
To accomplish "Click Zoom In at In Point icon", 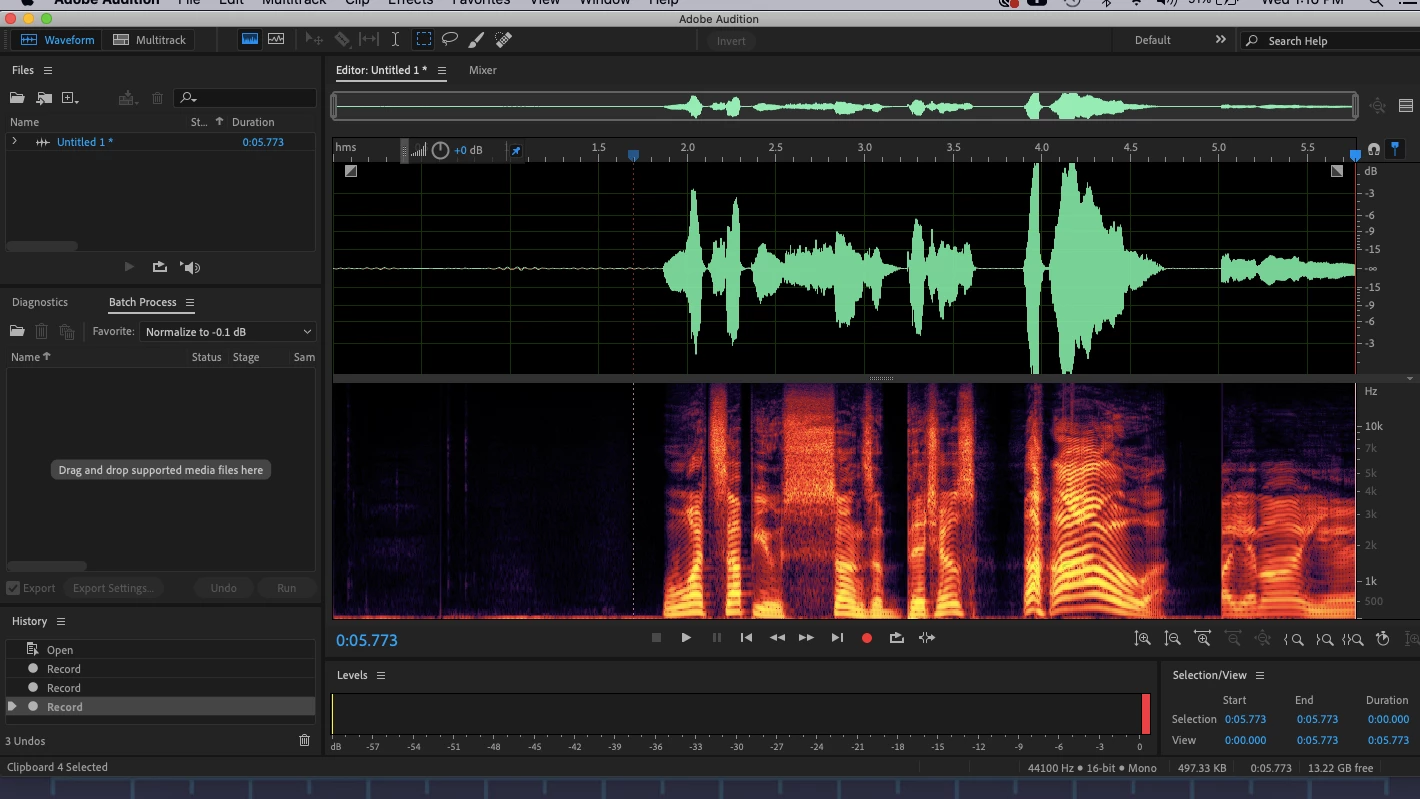I will (1294, 639).
